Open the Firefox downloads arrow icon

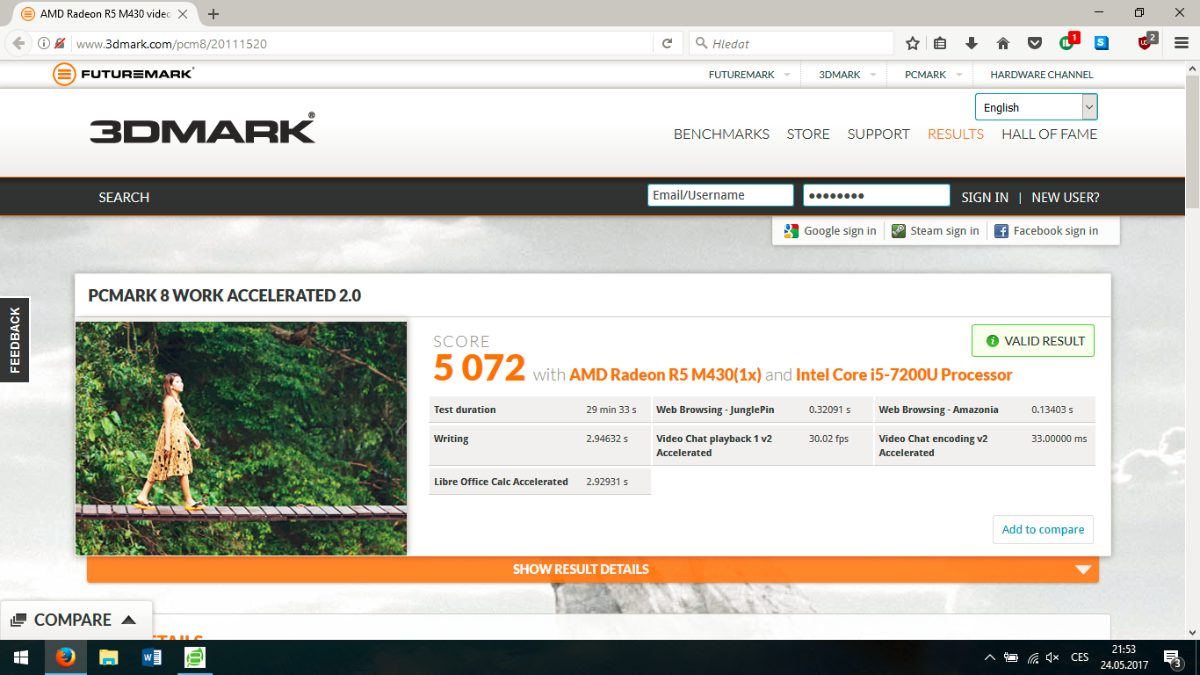pyautogui.click(x=971, y=43)
